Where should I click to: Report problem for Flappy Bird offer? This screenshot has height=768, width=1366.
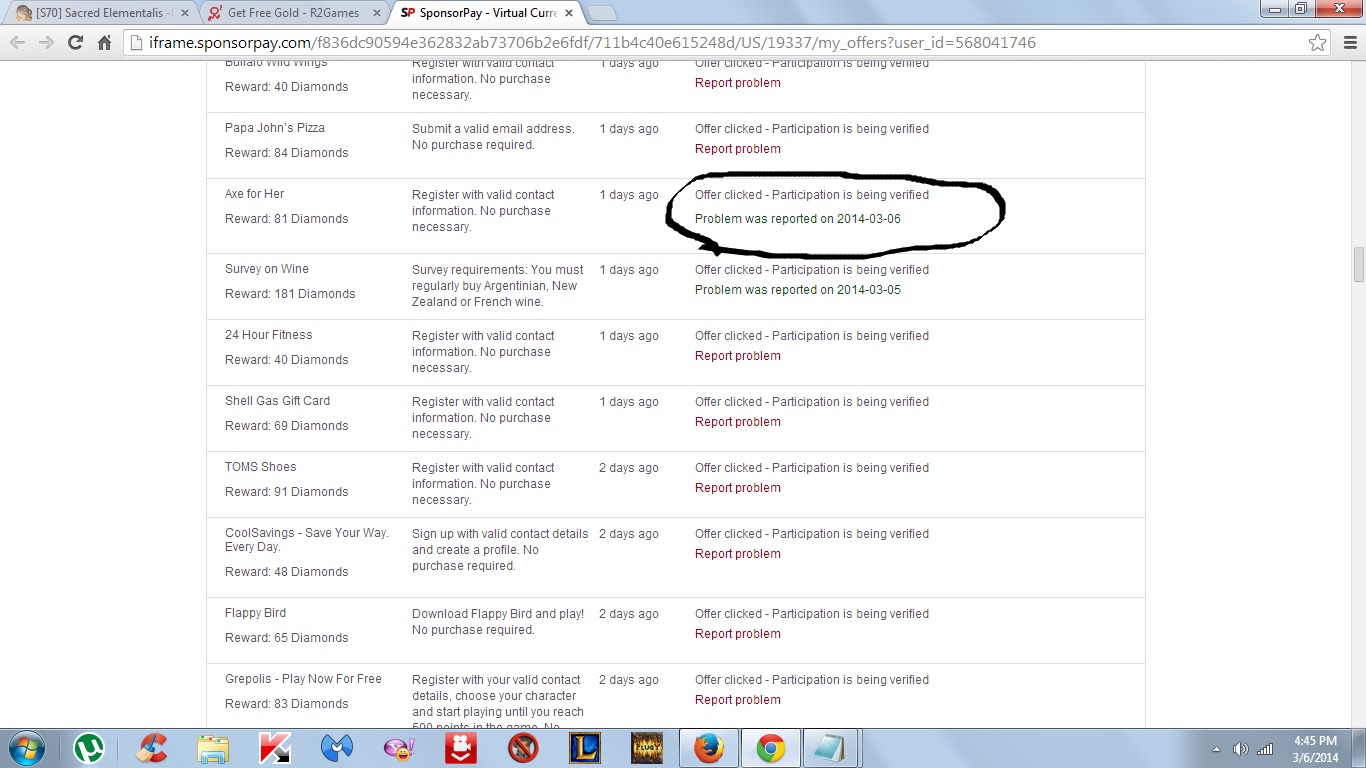point(737,634)
